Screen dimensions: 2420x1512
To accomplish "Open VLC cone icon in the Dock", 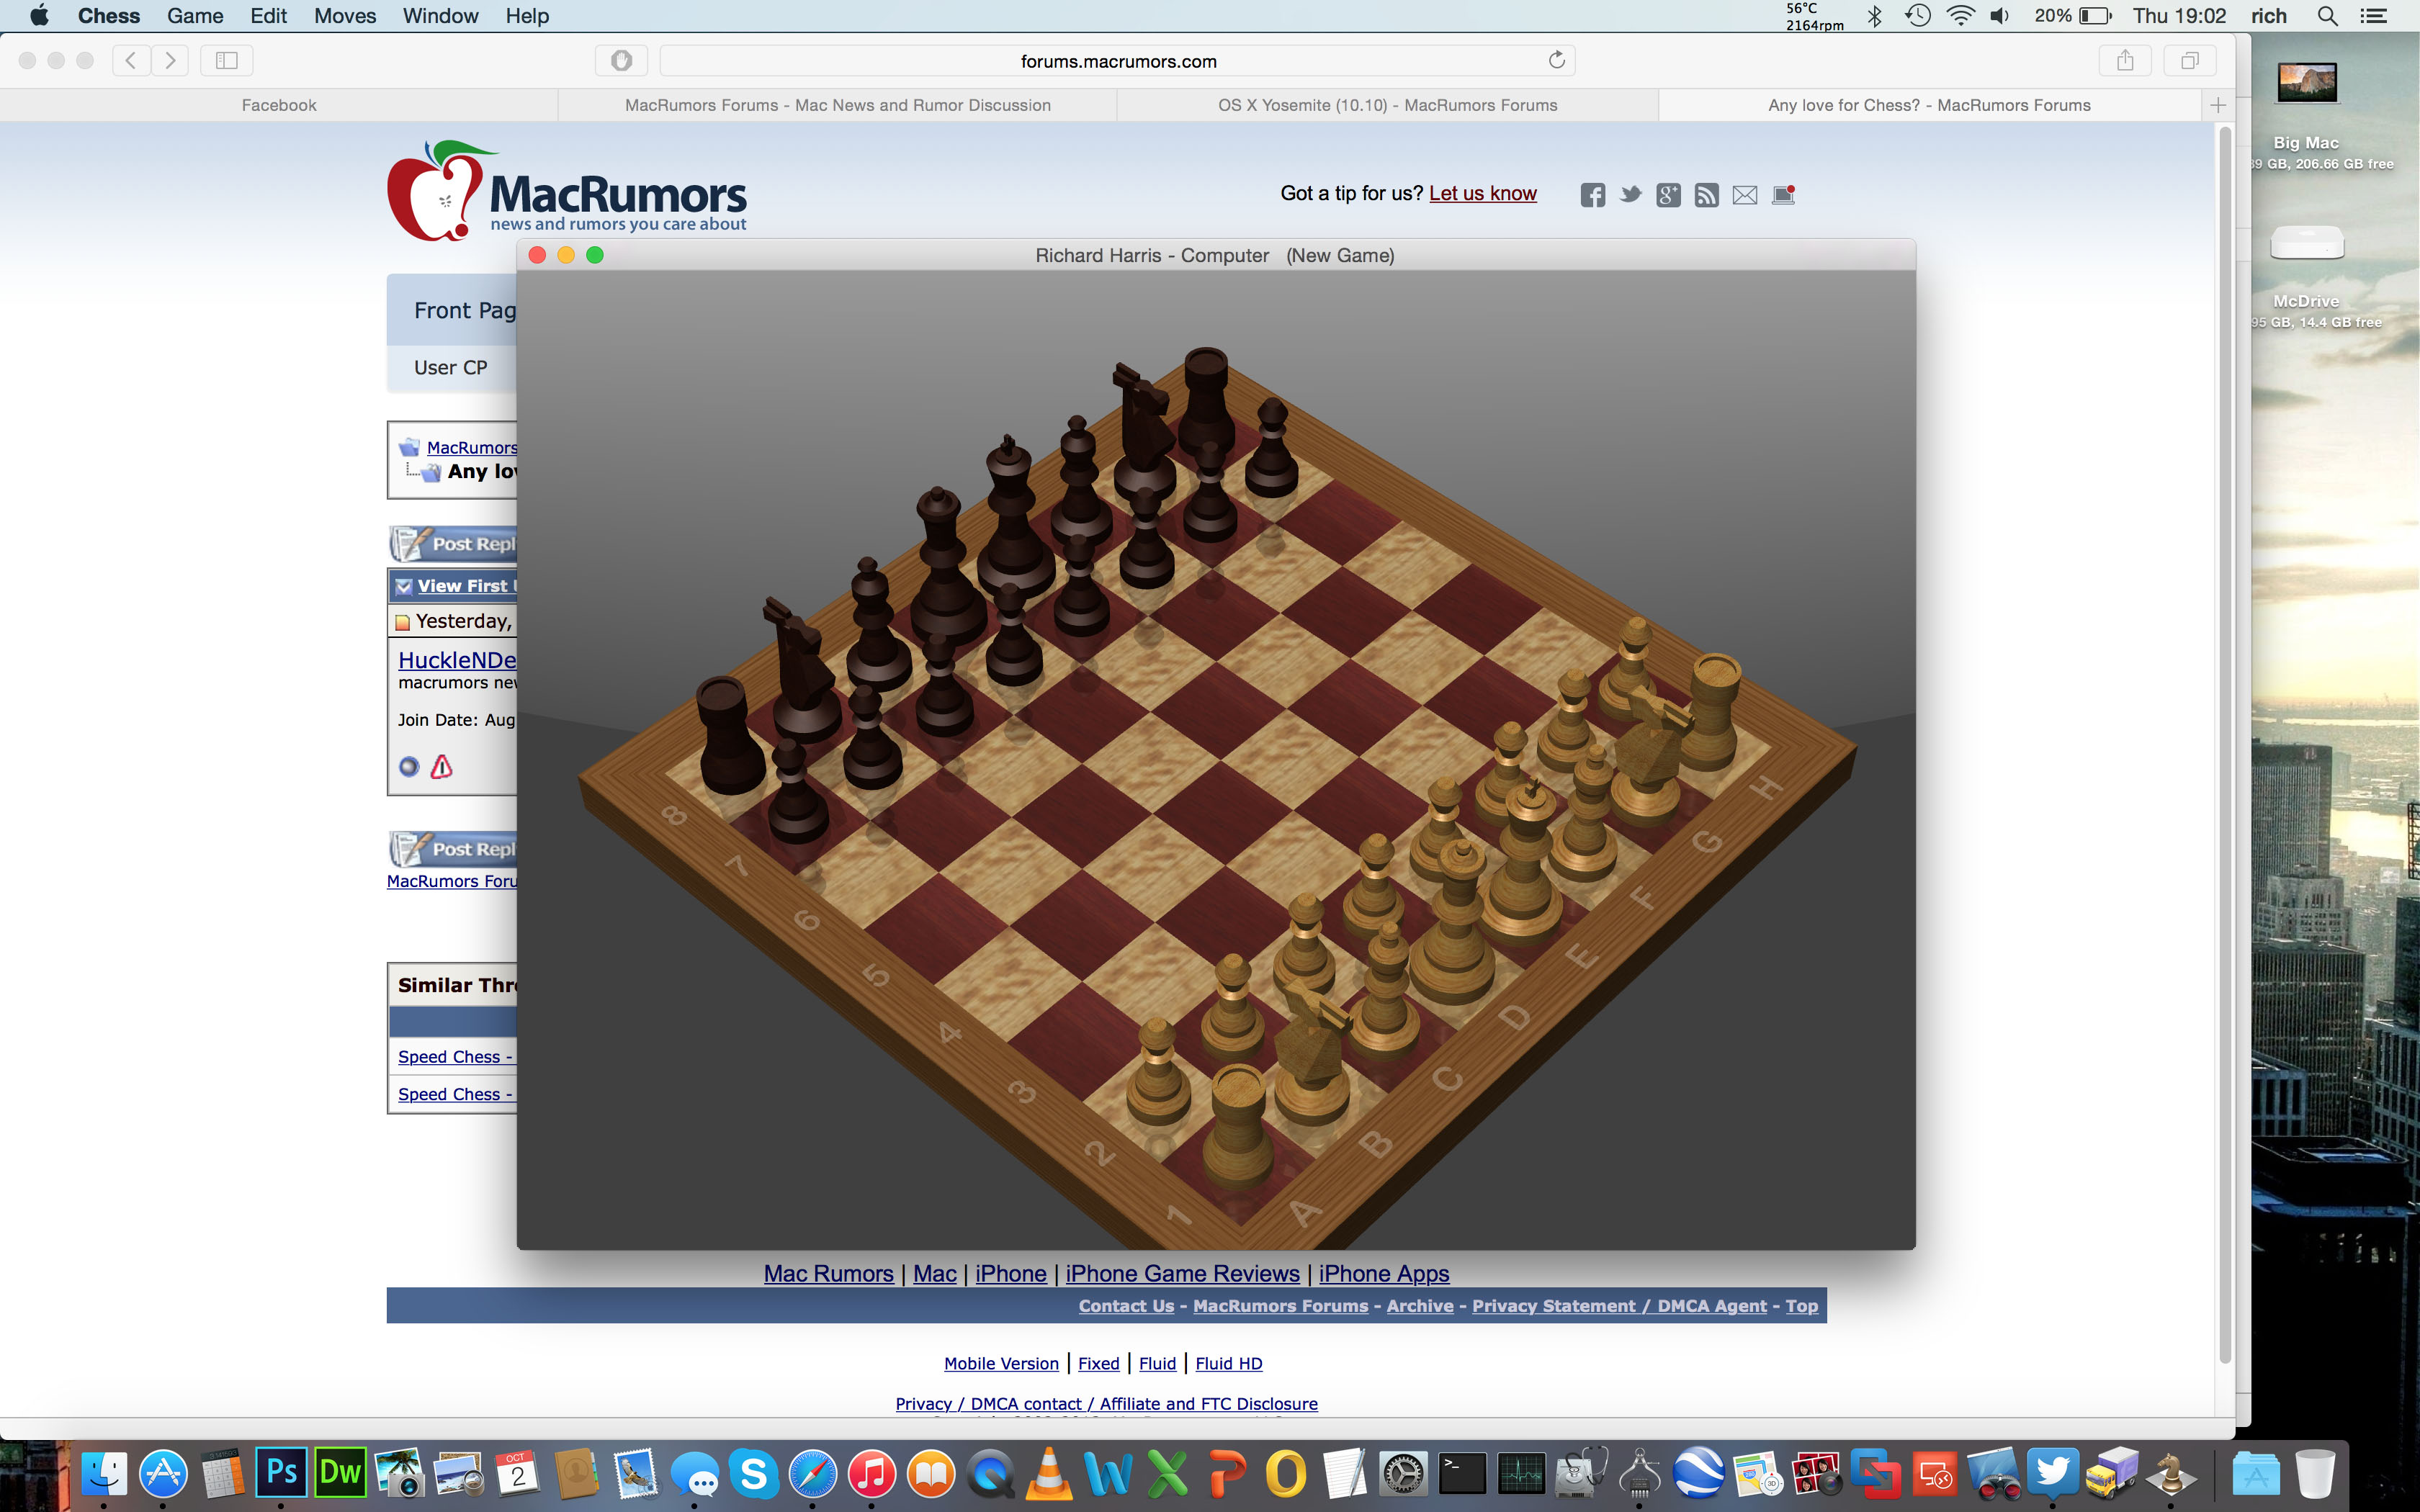I will [x=1049, y=1473].
